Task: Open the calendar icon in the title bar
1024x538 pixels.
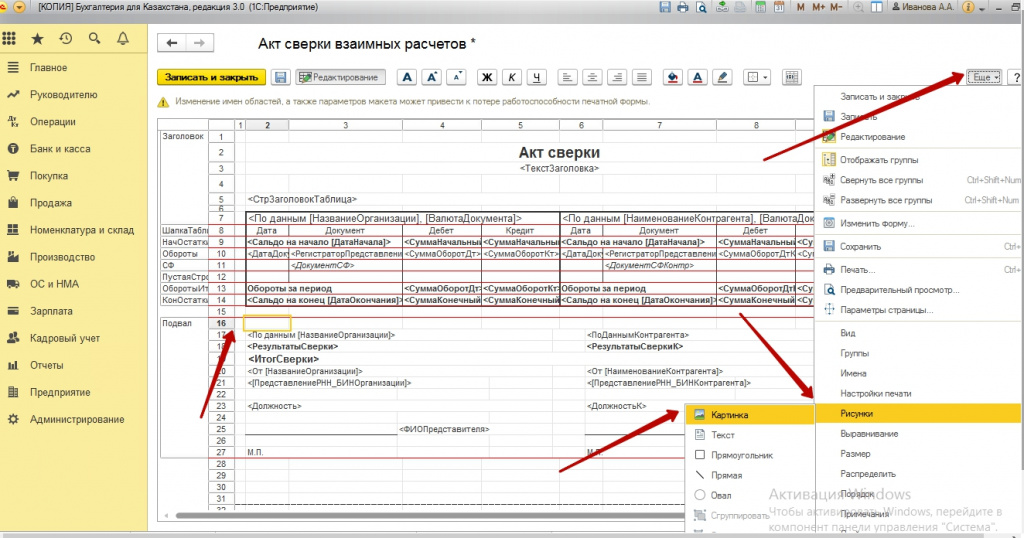Action: click(x=778, y=7)
